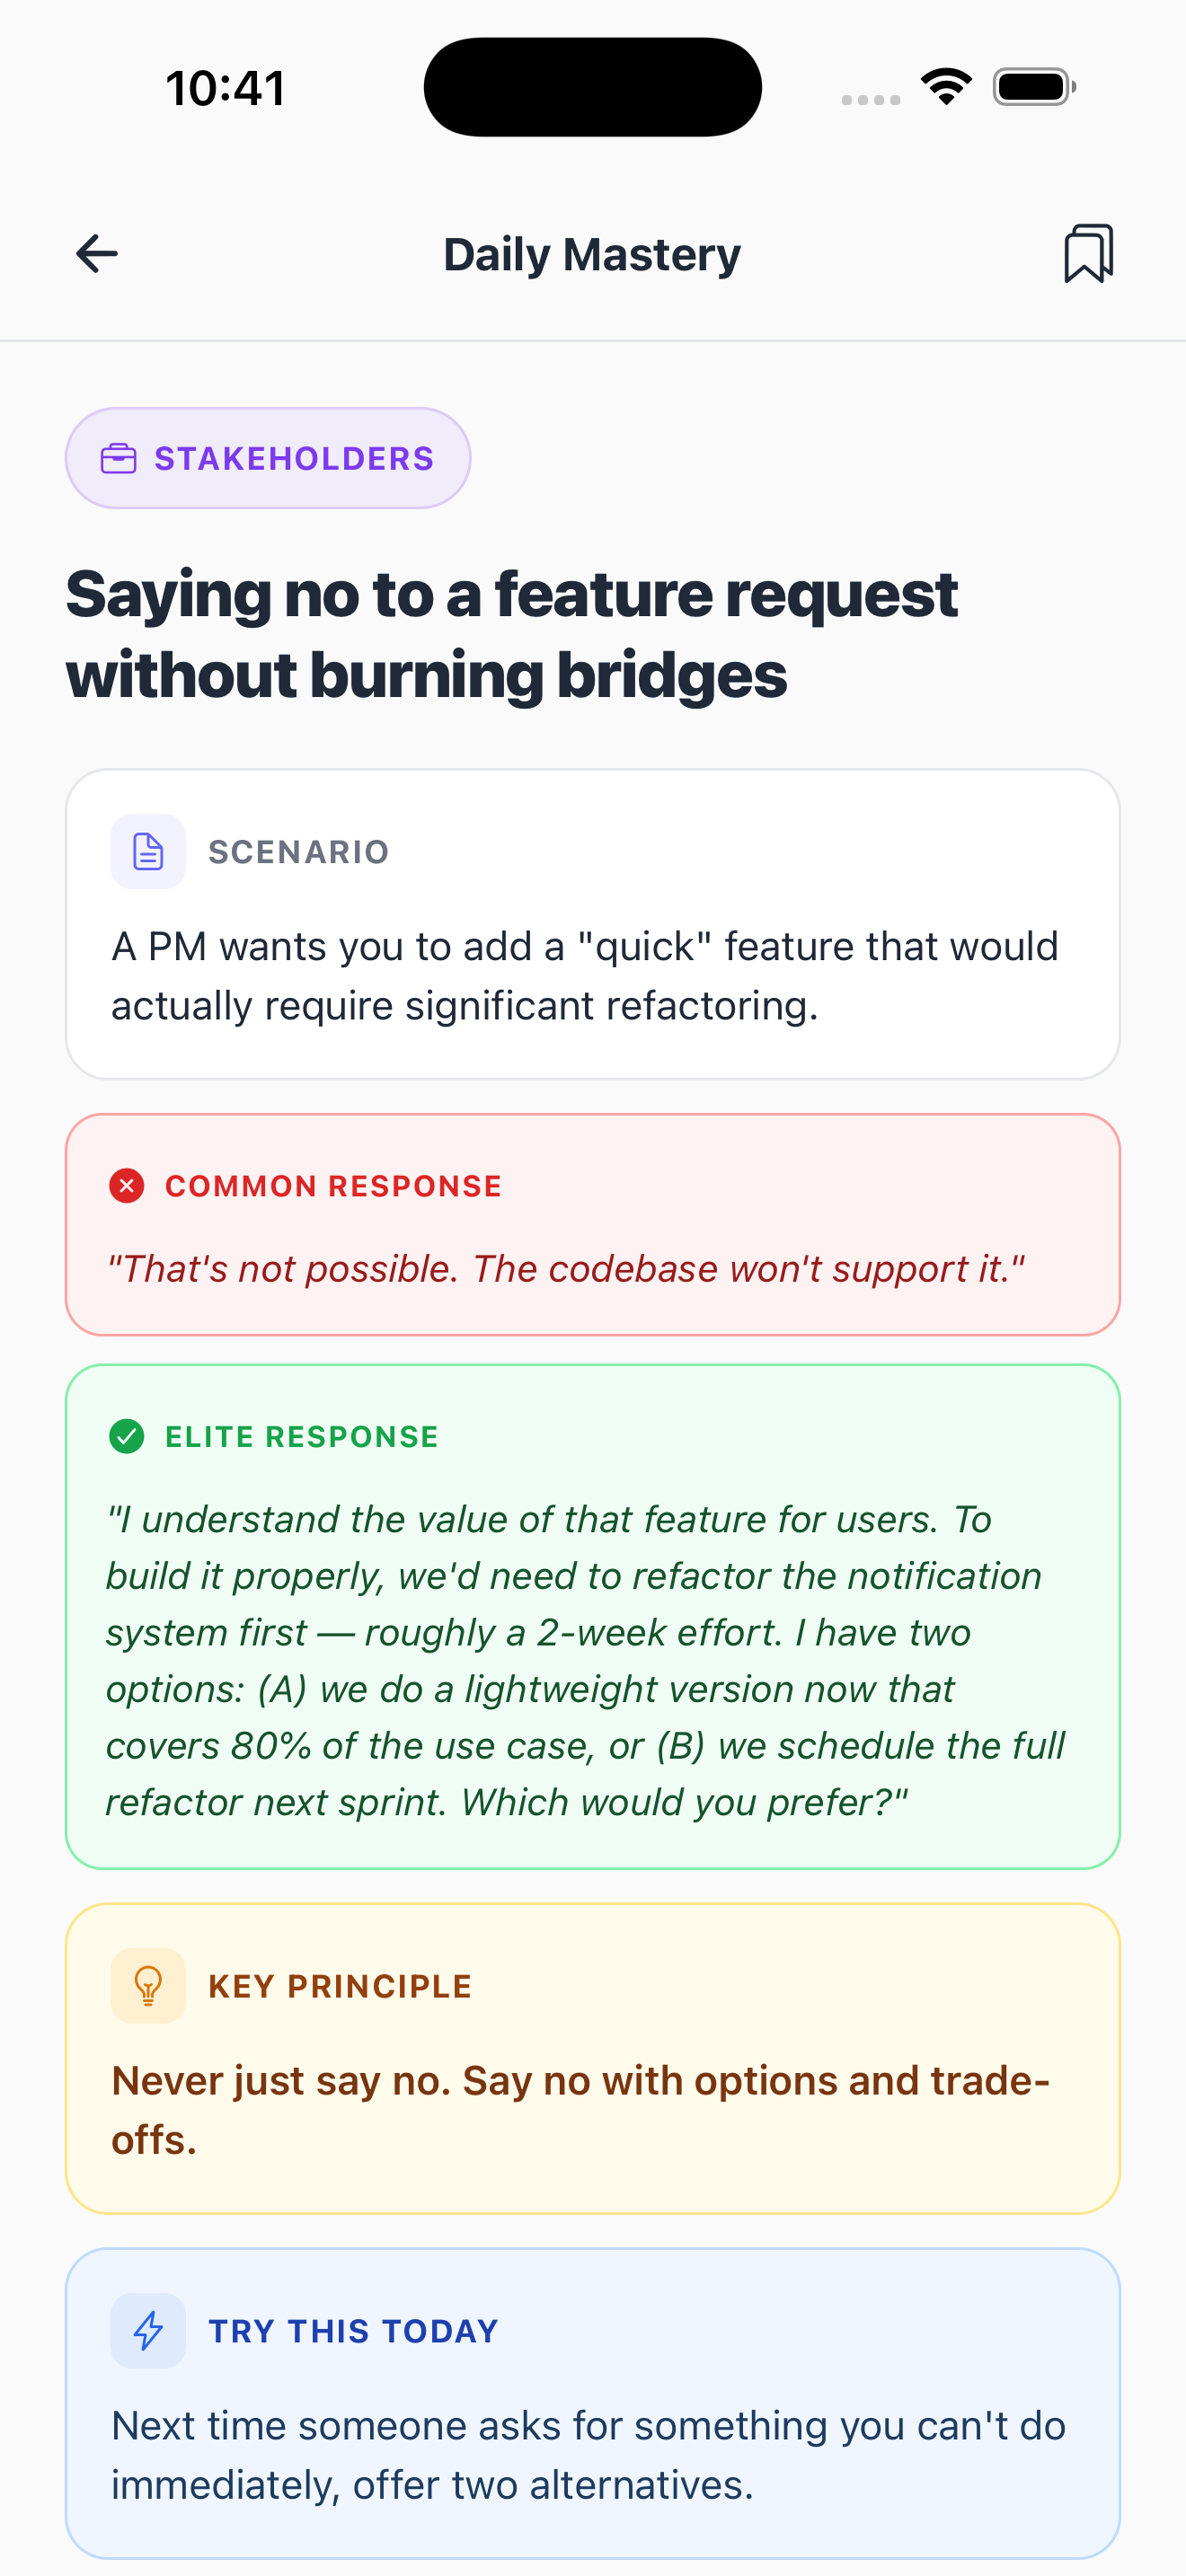This screenshot has width=1186, height=2576.
Task: Tap the battery status icon
Action: 1034,87
